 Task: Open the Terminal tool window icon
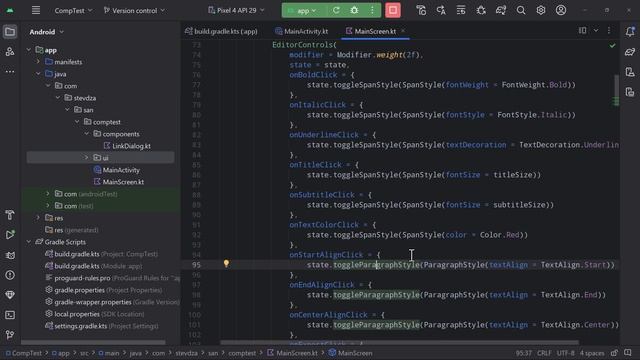[10, 315]
